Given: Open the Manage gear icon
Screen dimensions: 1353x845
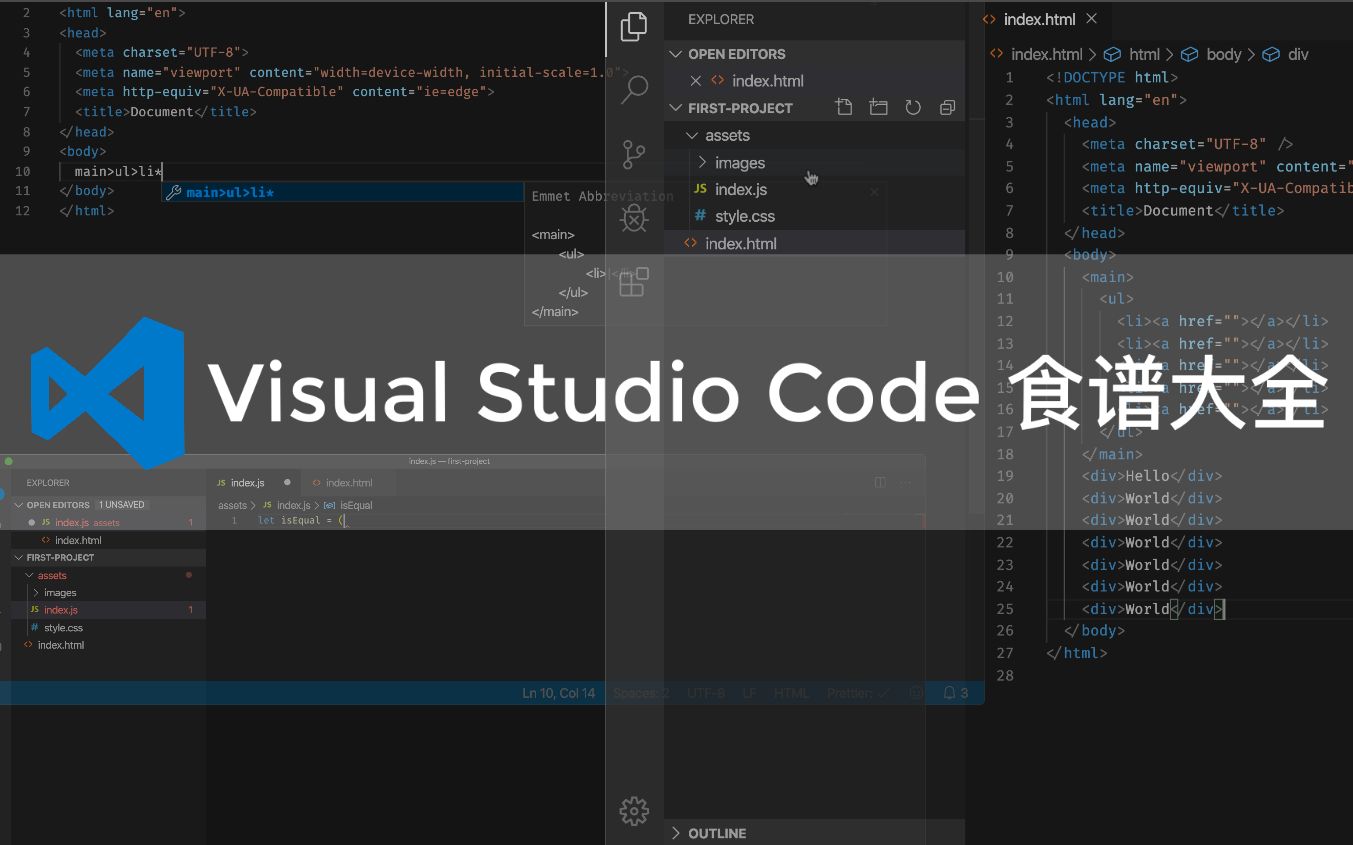Looking at the screenshot, I should [x=634, y=810].
